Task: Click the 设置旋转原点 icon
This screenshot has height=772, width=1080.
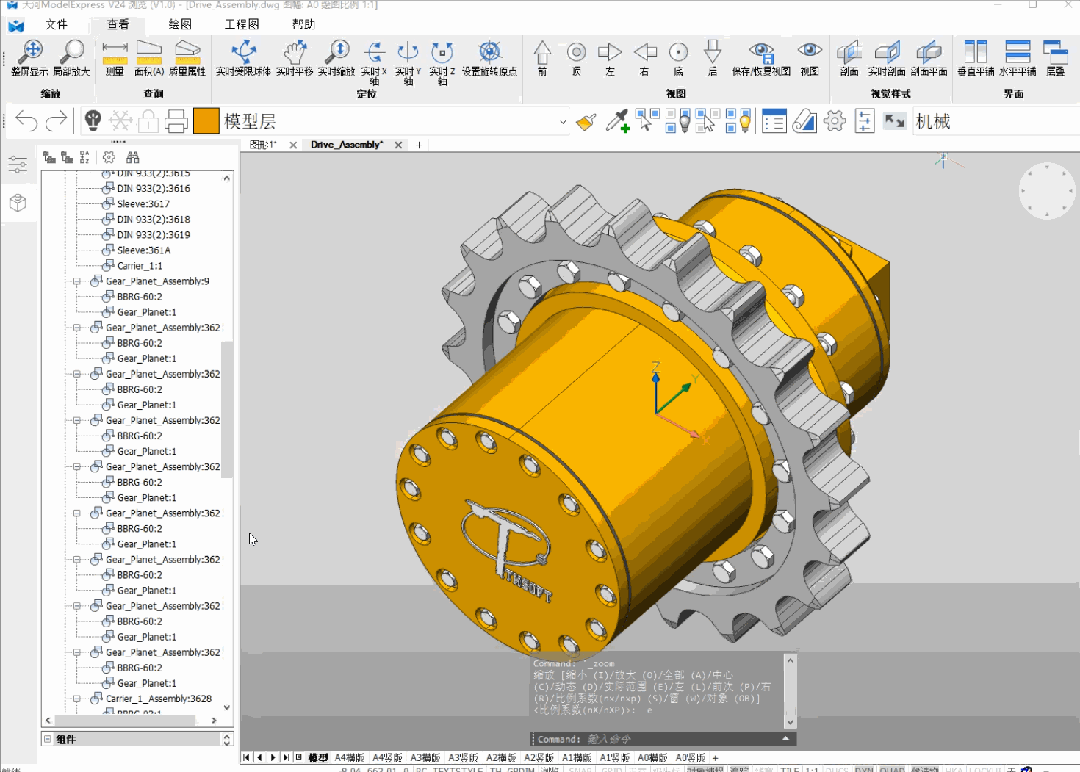Action: tap(489, 52)
